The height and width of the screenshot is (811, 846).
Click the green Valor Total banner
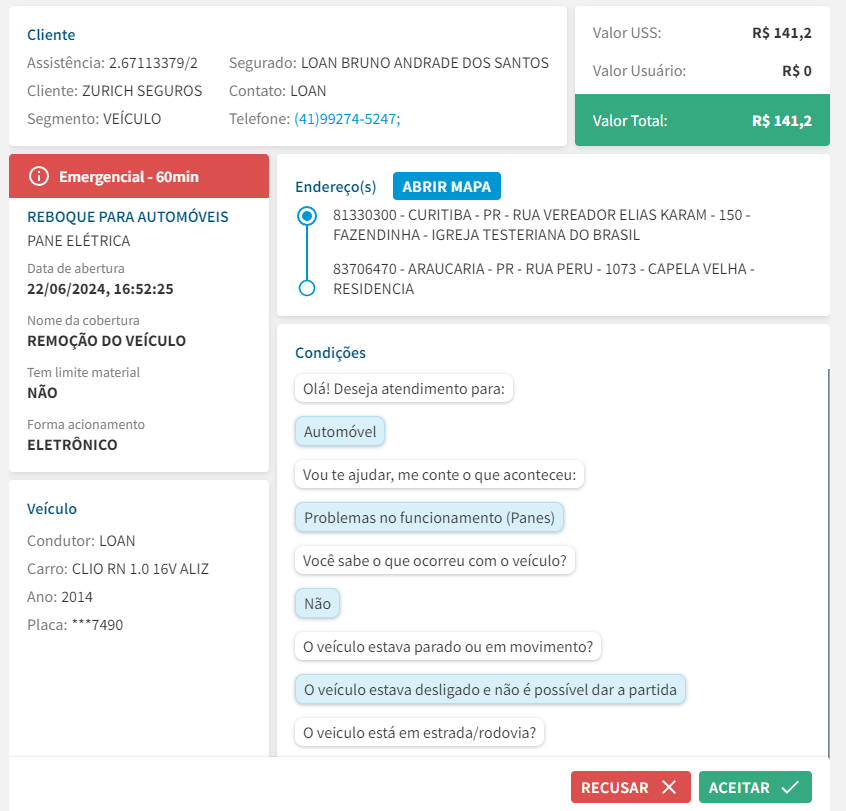(701, 121)
